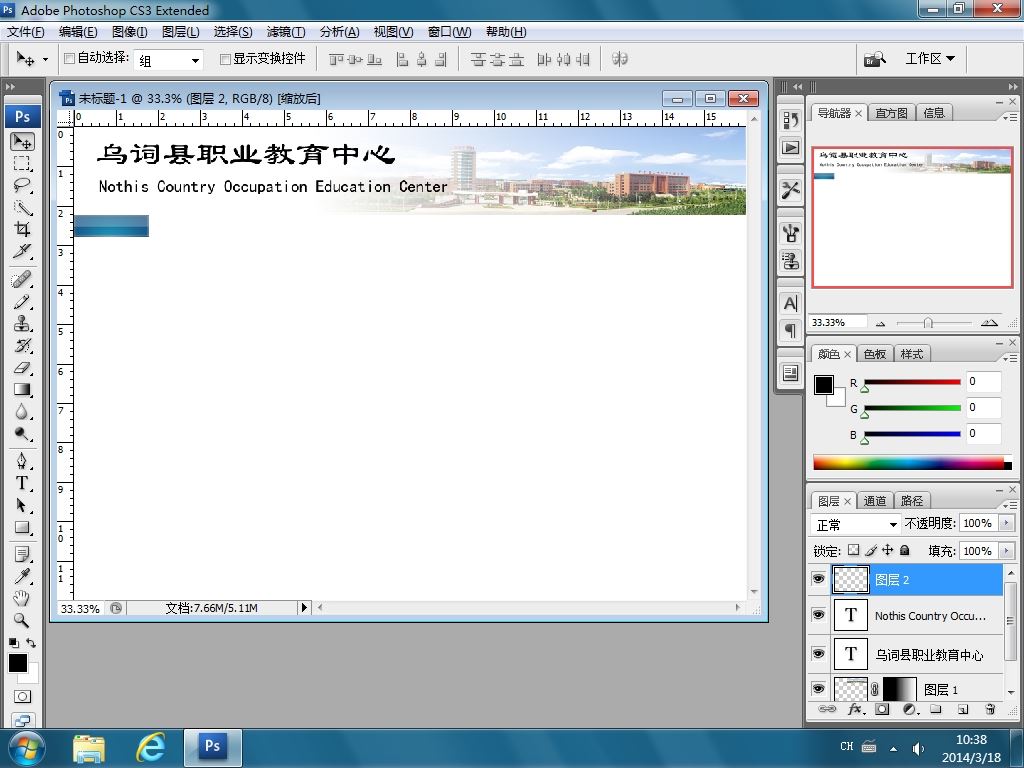Image resolution: width=1024 pixels, height=768 pixels.
Task: Enable the 显示变换控件 checkbox
Action: coord(225,59)
